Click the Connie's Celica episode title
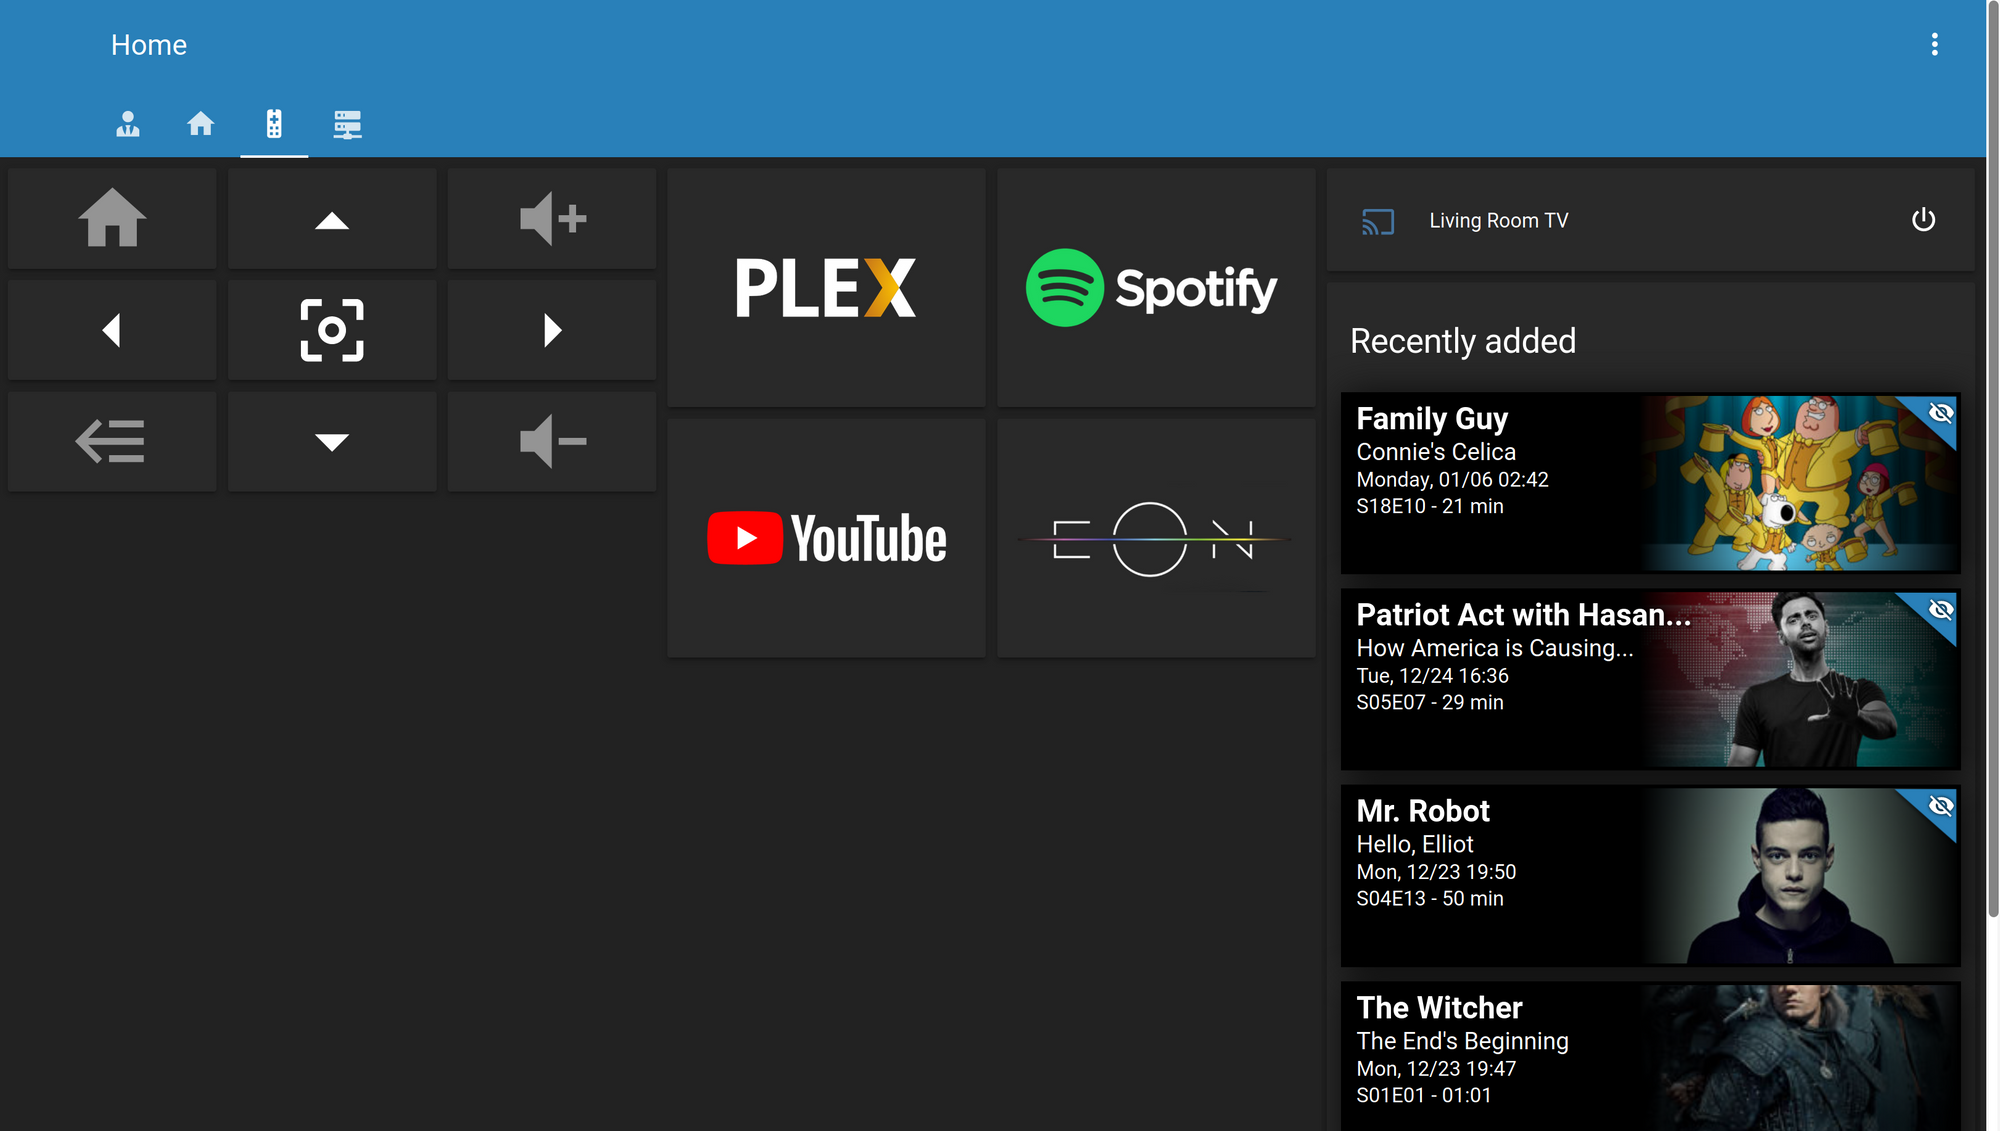The width and height of the screenshot is (2000, 1131). pyautogui.click(x=1436, y=452)
